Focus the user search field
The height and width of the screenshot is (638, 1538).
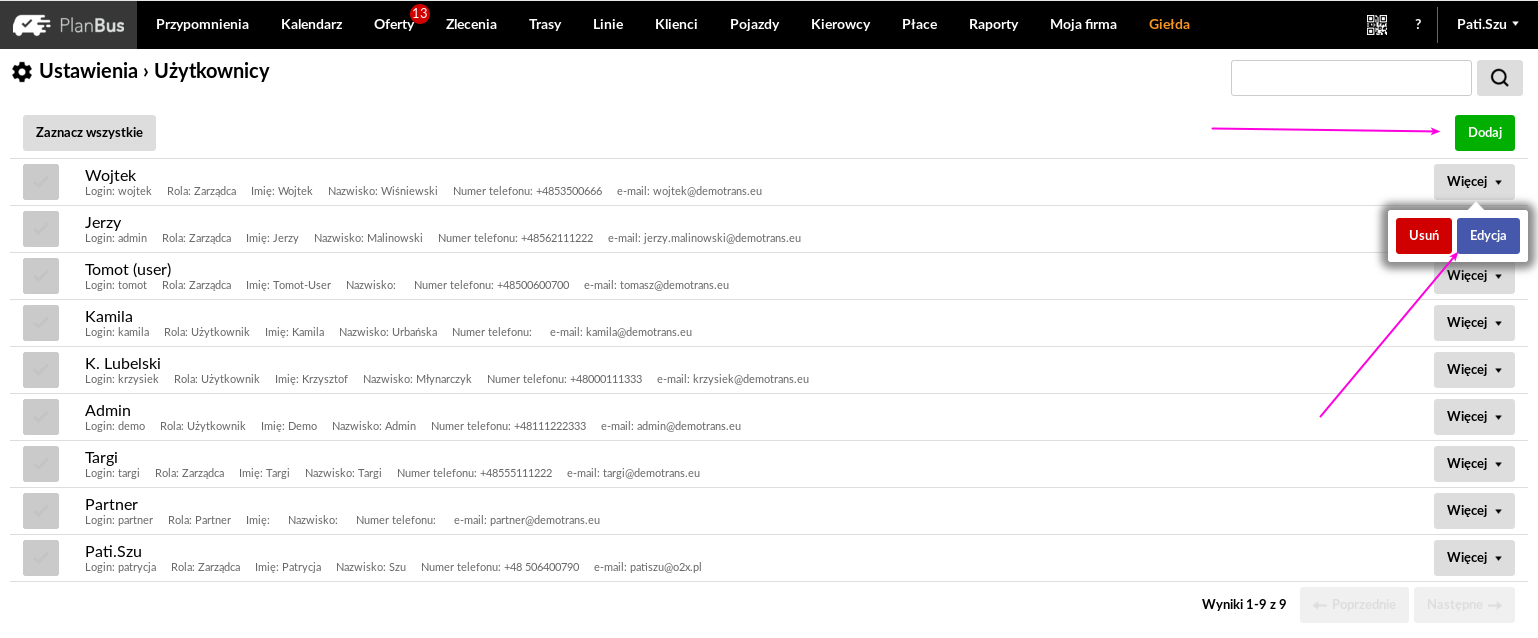tap(1351, 78)
